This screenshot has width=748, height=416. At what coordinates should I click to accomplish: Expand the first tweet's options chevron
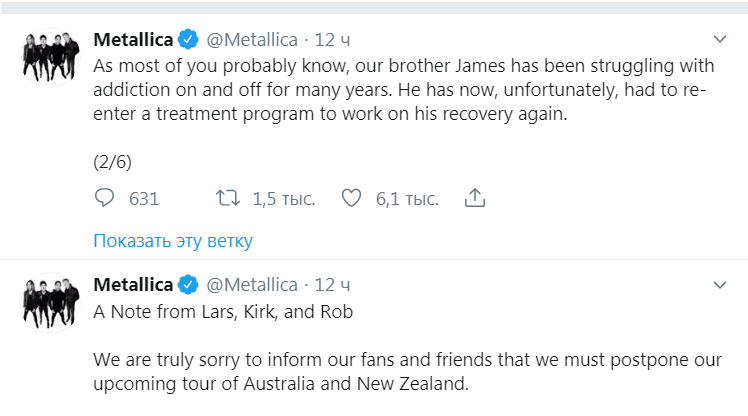pyautogui.click(x=719, y=40)
